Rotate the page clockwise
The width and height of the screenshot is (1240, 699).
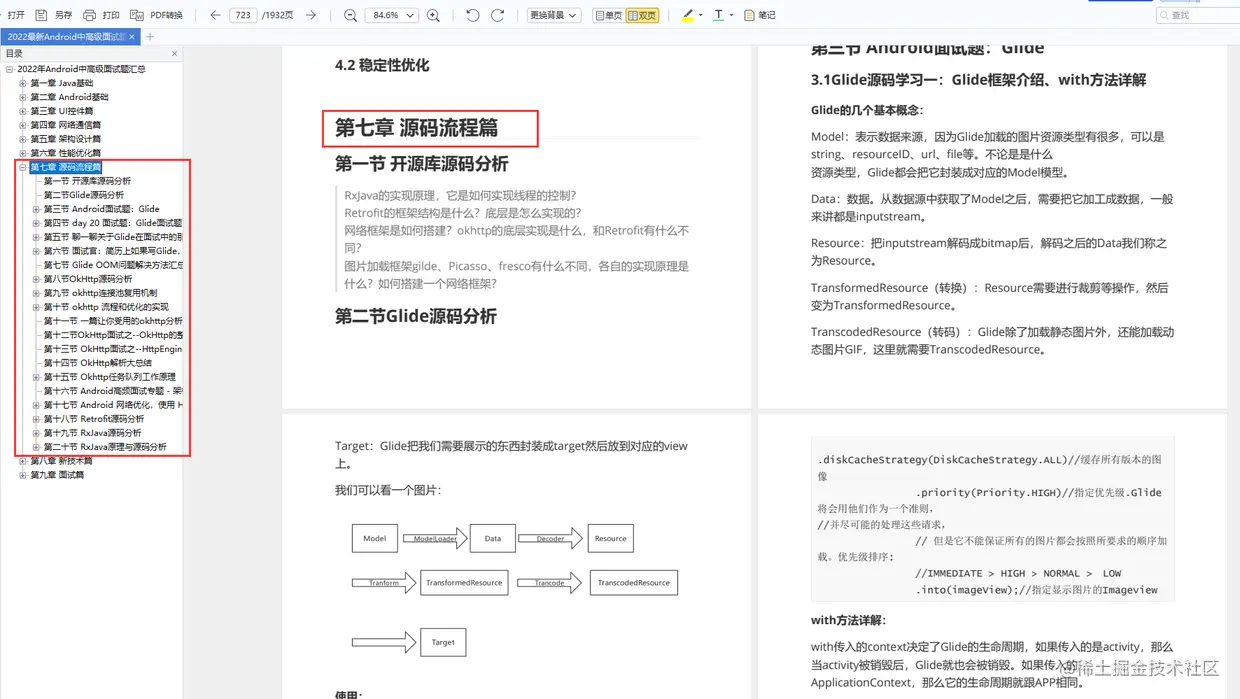[497, 15]
